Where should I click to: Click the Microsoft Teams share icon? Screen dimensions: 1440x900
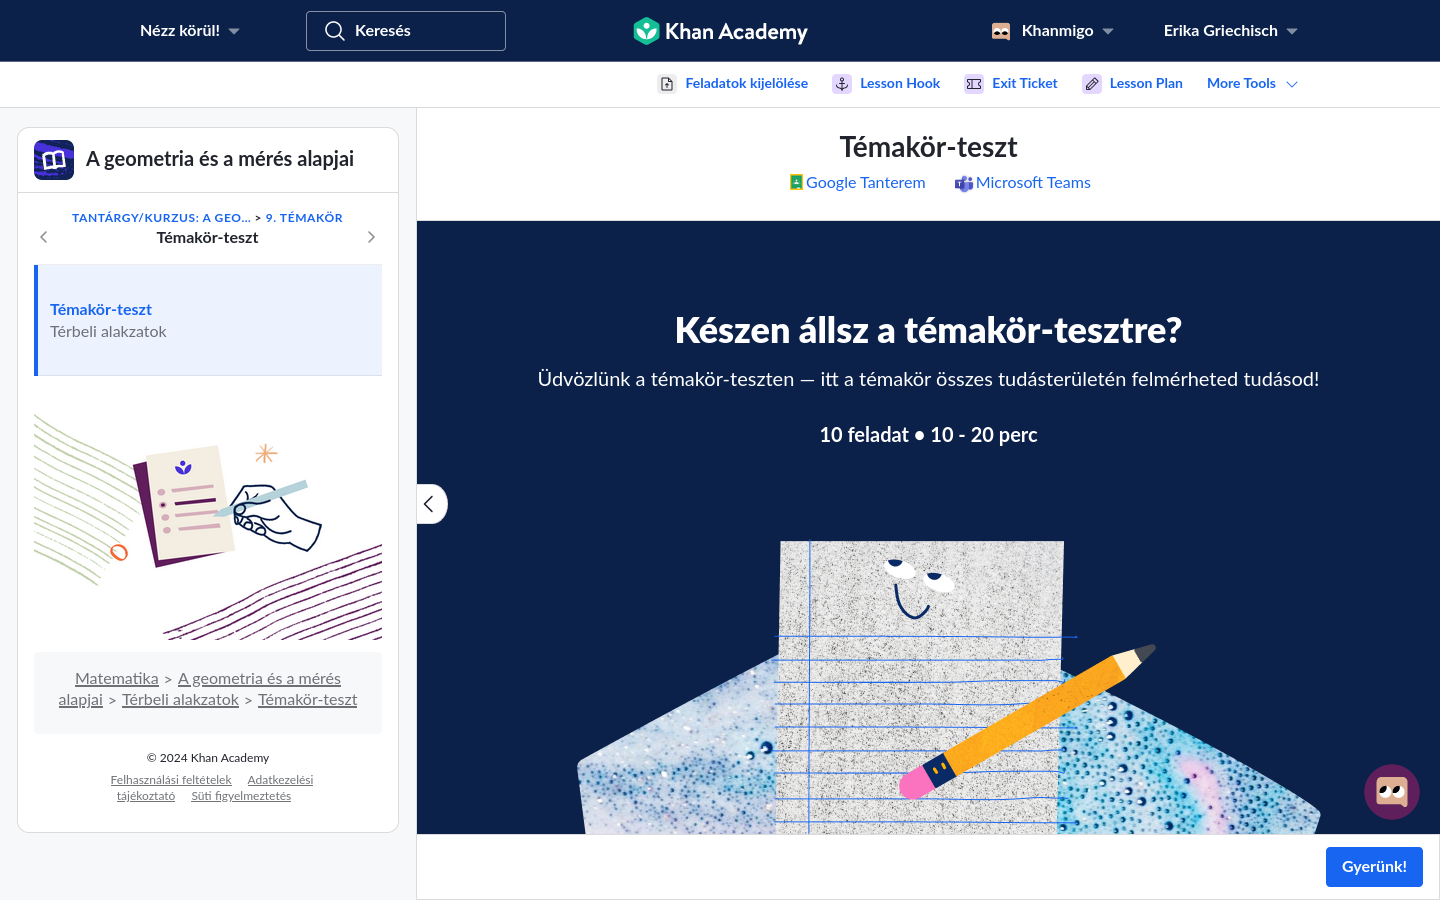[963, 183]
